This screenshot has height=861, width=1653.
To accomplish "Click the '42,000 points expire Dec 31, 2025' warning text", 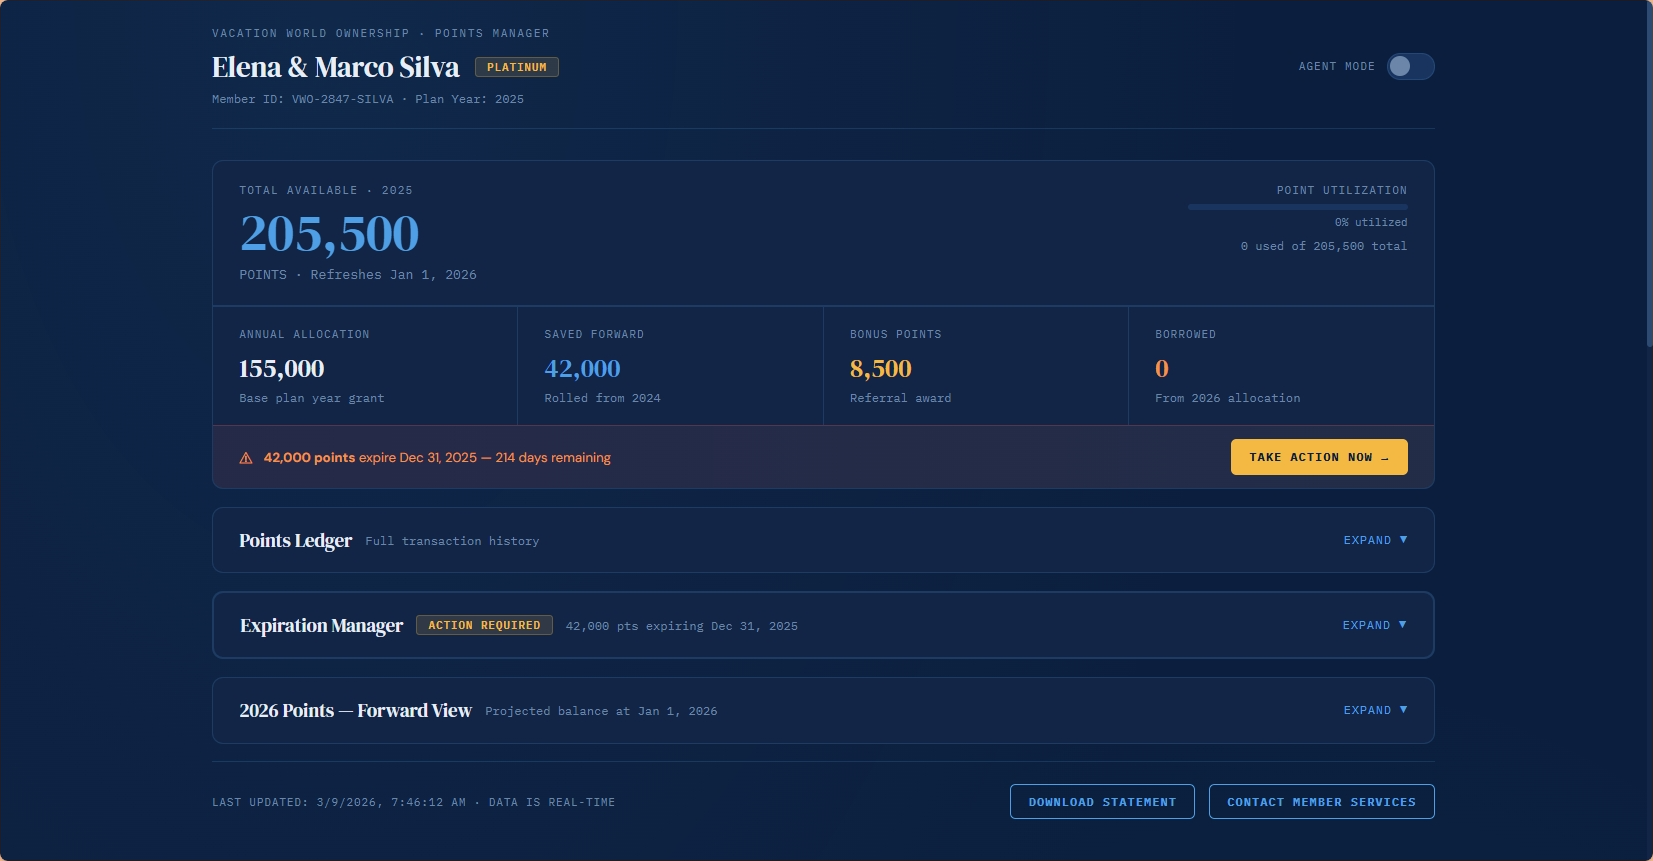I will (x=437, y=458).
